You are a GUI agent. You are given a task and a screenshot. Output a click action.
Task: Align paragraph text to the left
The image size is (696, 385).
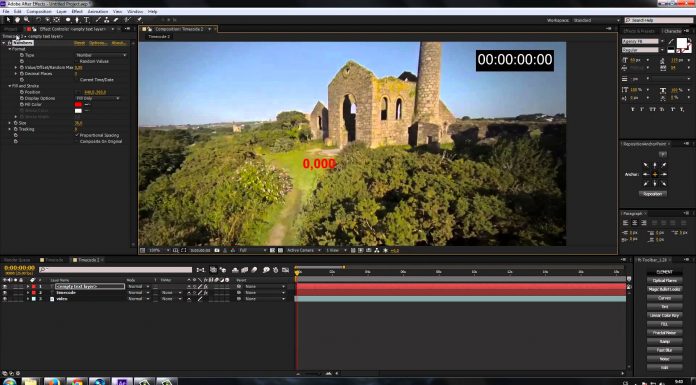pos(626,223)
